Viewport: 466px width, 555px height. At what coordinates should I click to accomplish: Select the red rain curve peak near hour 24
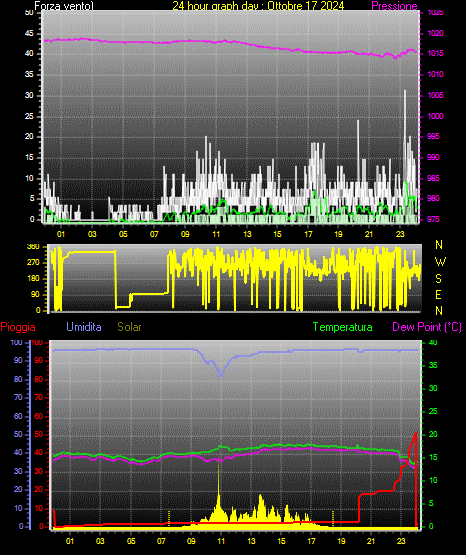point(416,433)
